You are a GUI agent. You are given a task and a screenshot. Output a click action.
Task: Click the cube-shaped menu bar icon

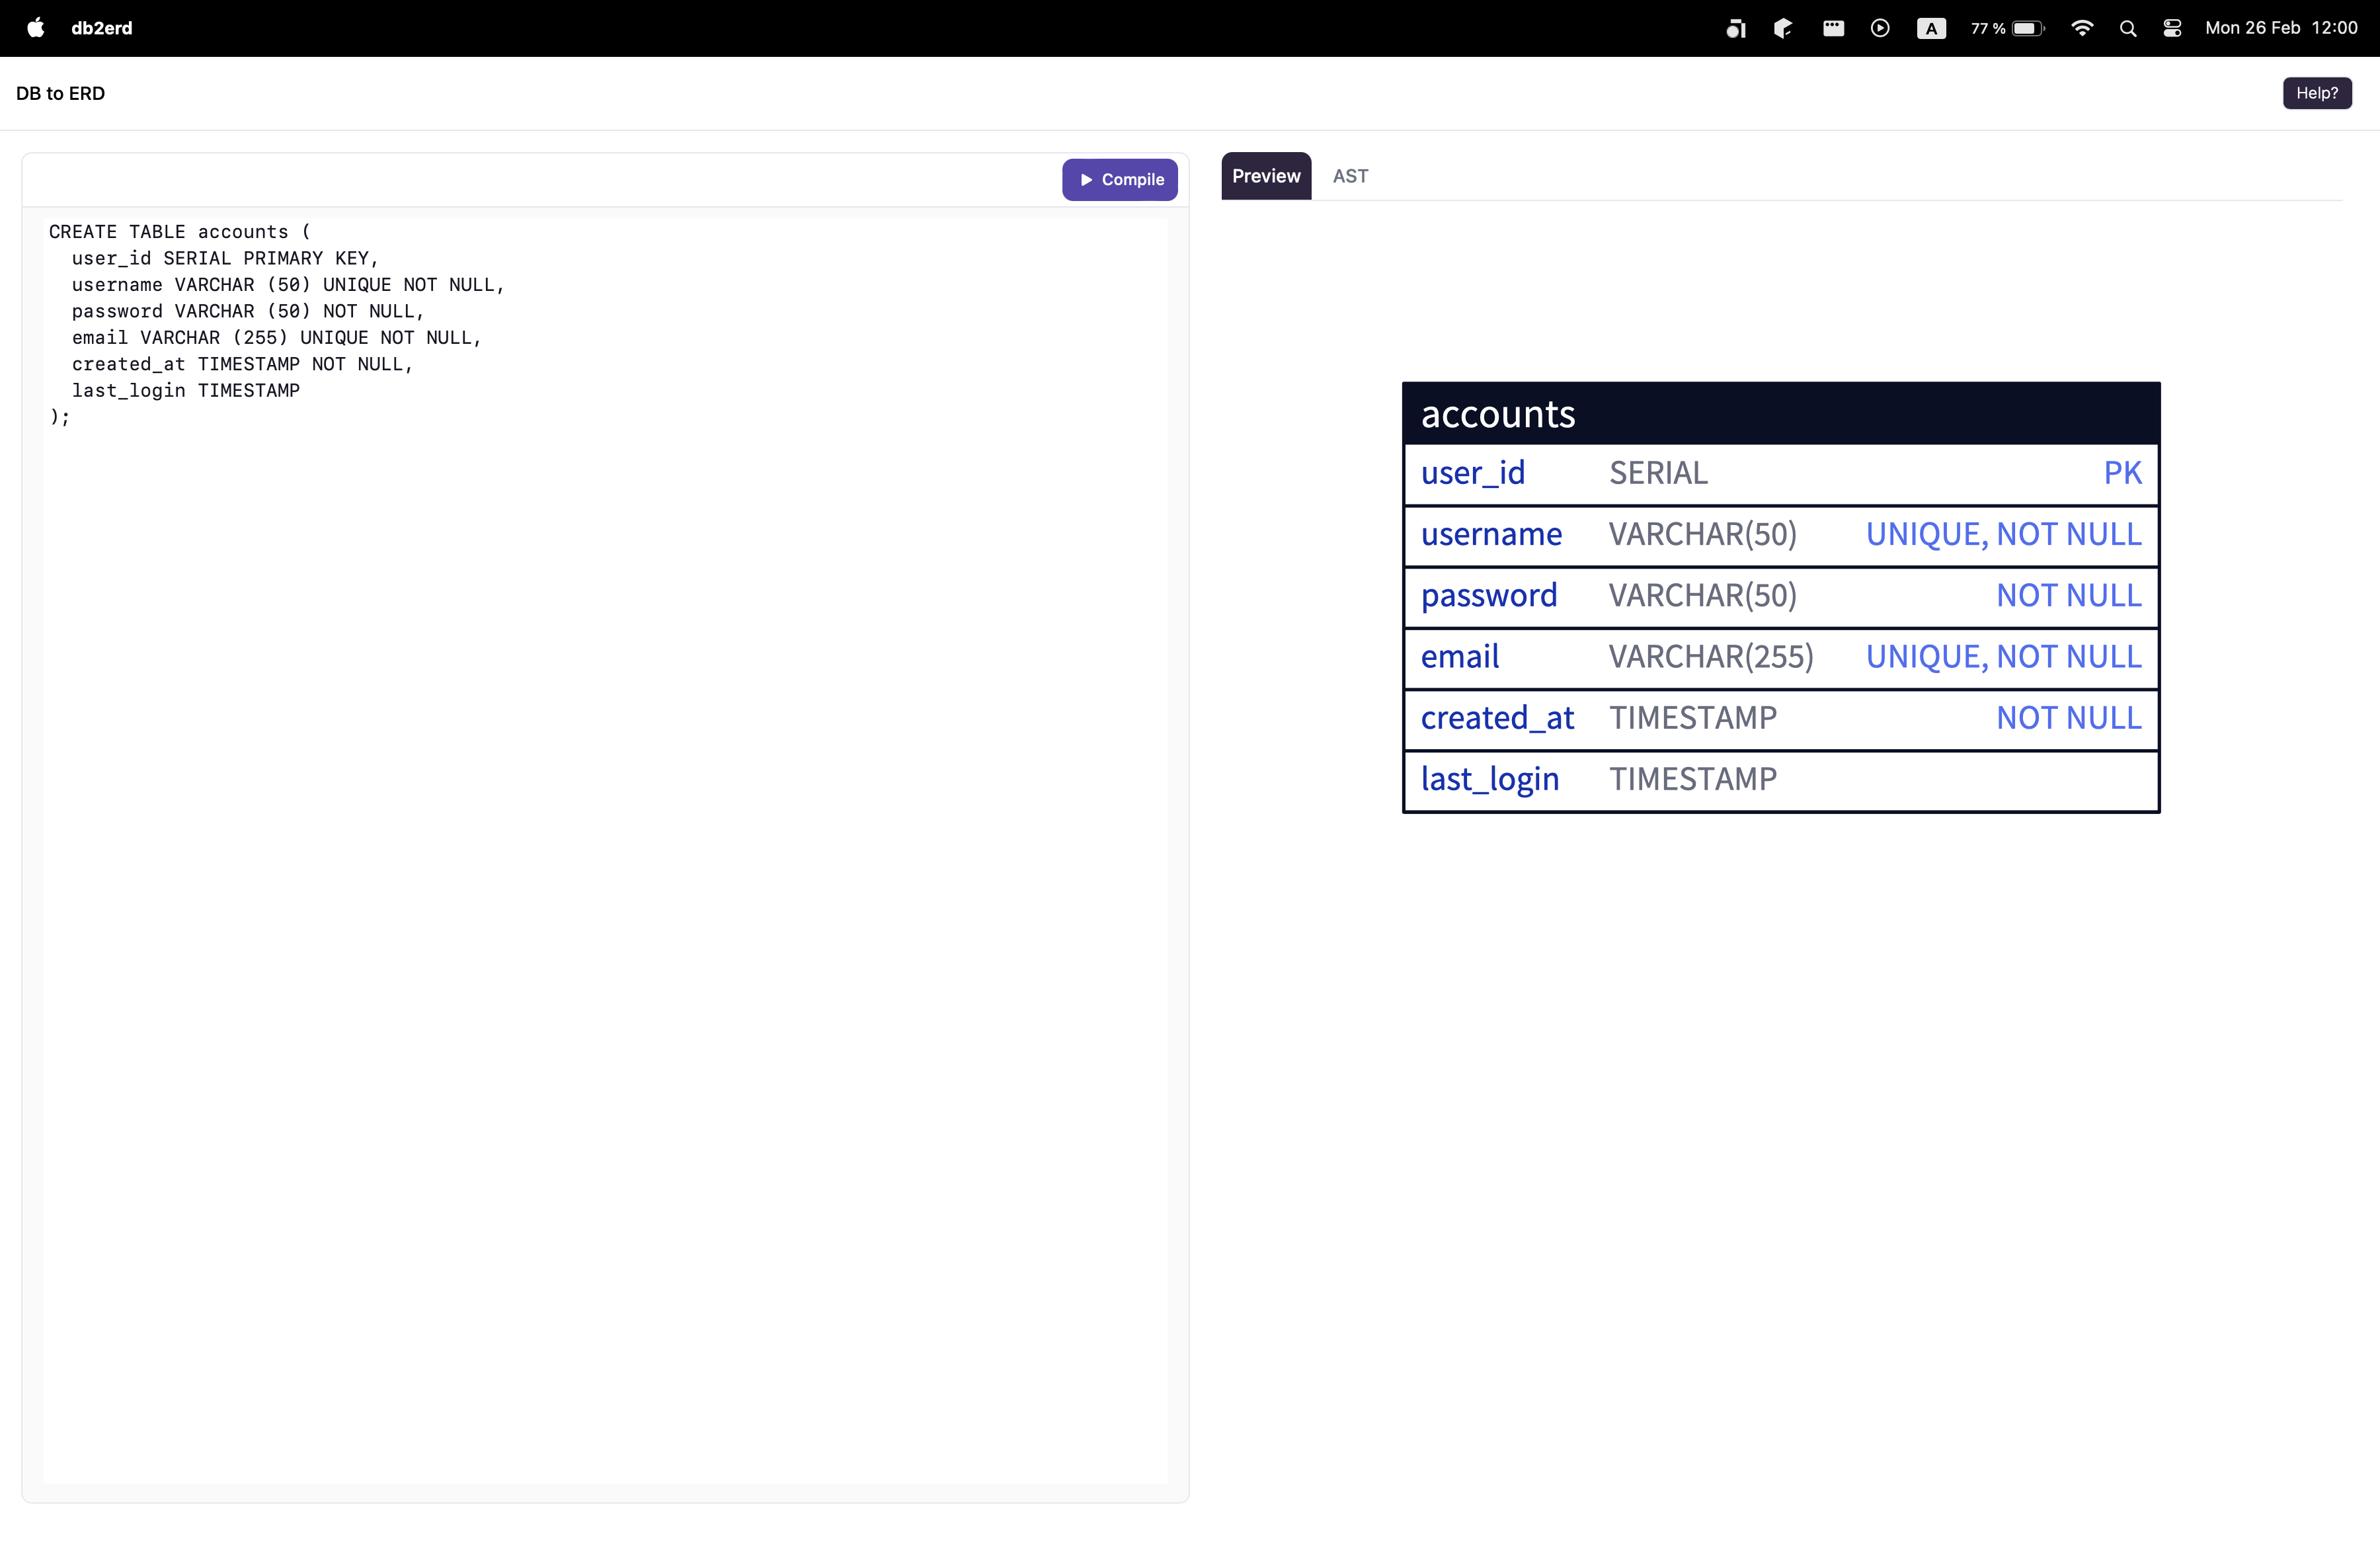pos(1782,28)
